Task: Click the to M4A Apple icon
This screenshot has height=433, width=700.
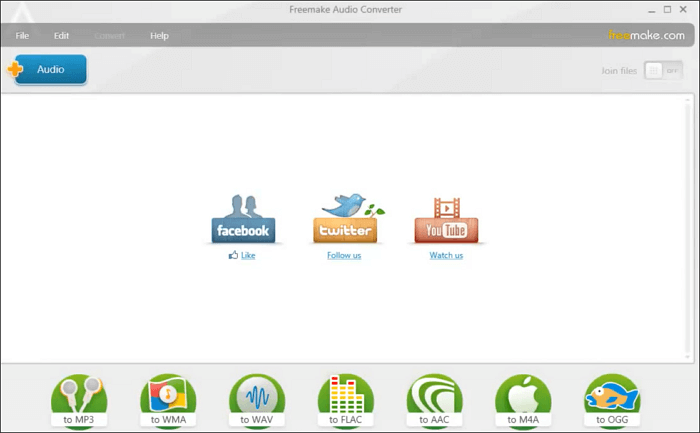Action: click(x=524, y=402)
